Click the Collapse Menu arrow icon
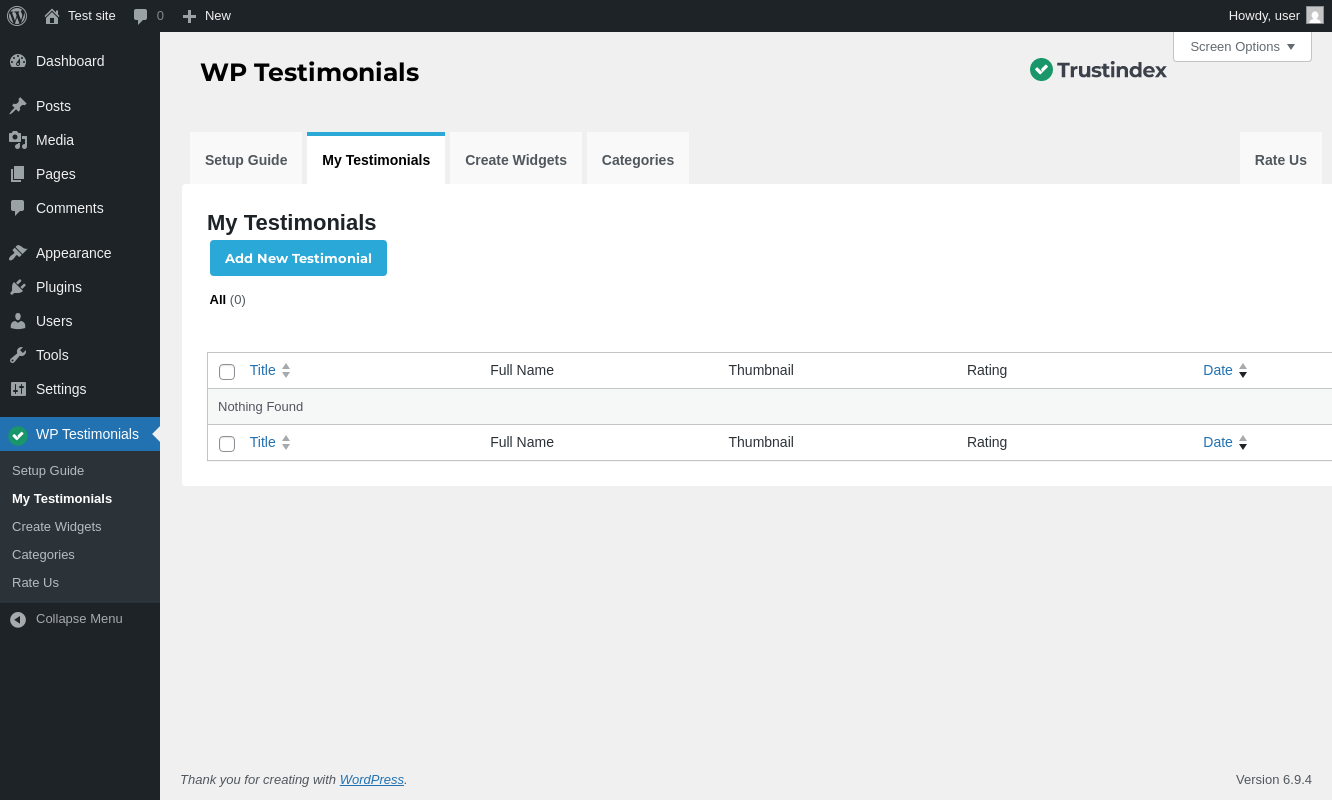This screenshot has height=800, width=1332. click(18, 620)
